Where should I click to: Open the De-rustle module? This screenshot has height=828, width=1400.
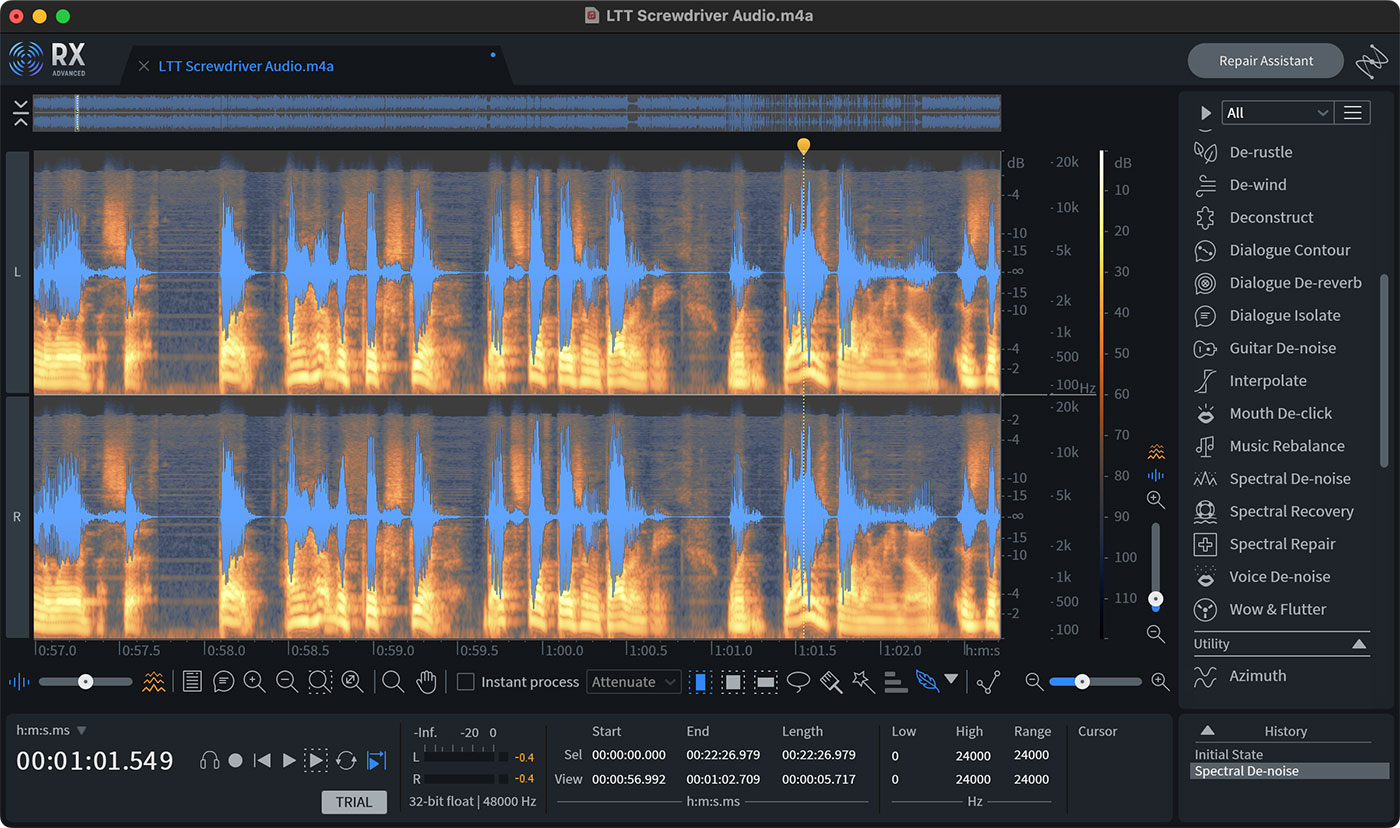(1260, 152)
